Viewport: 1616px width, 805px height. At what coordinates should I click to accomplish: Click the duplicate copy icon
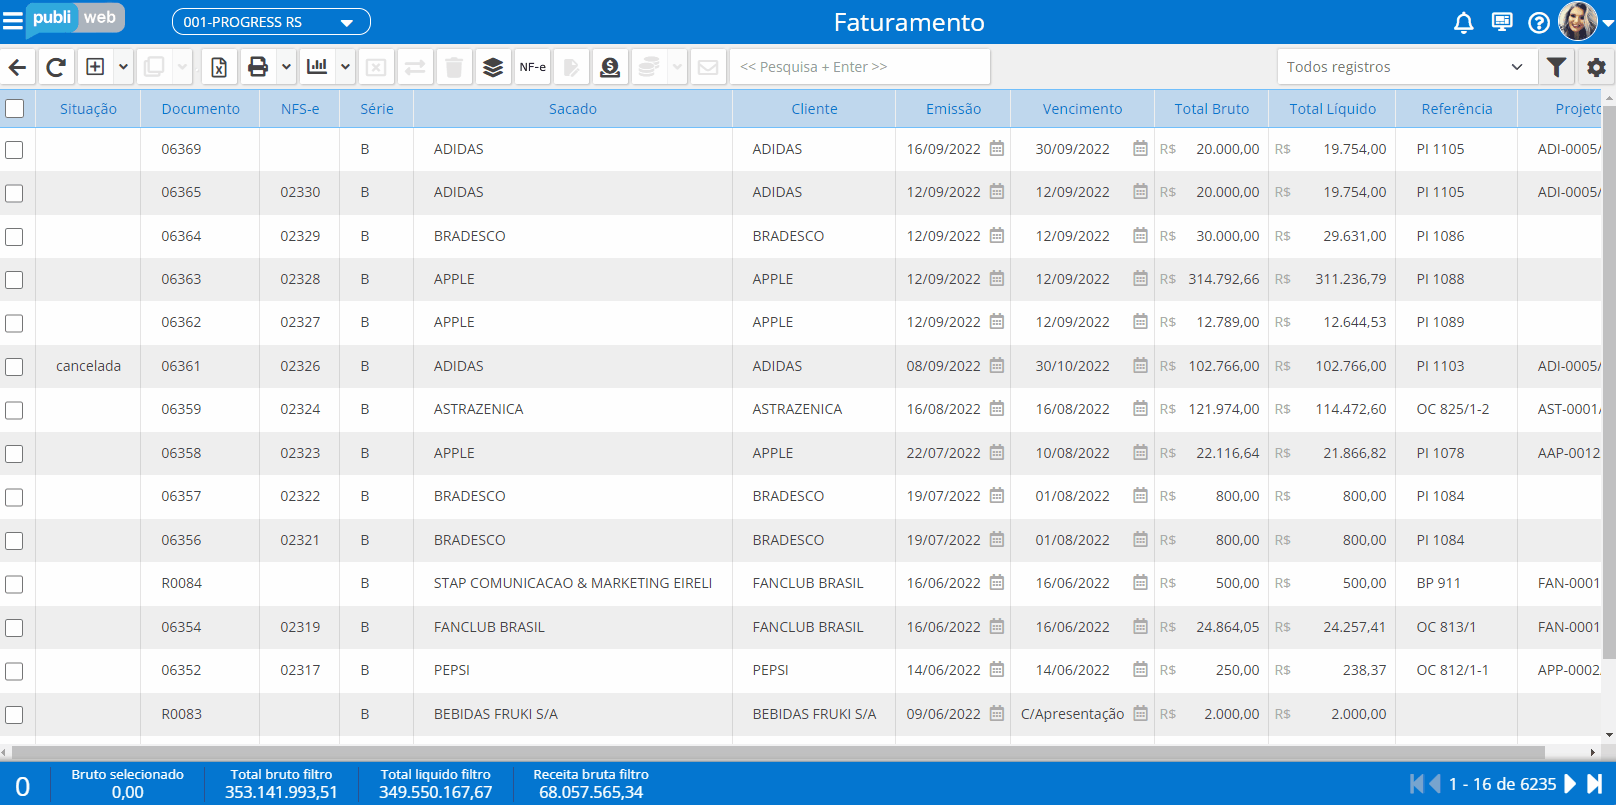[x=154, y=67]
